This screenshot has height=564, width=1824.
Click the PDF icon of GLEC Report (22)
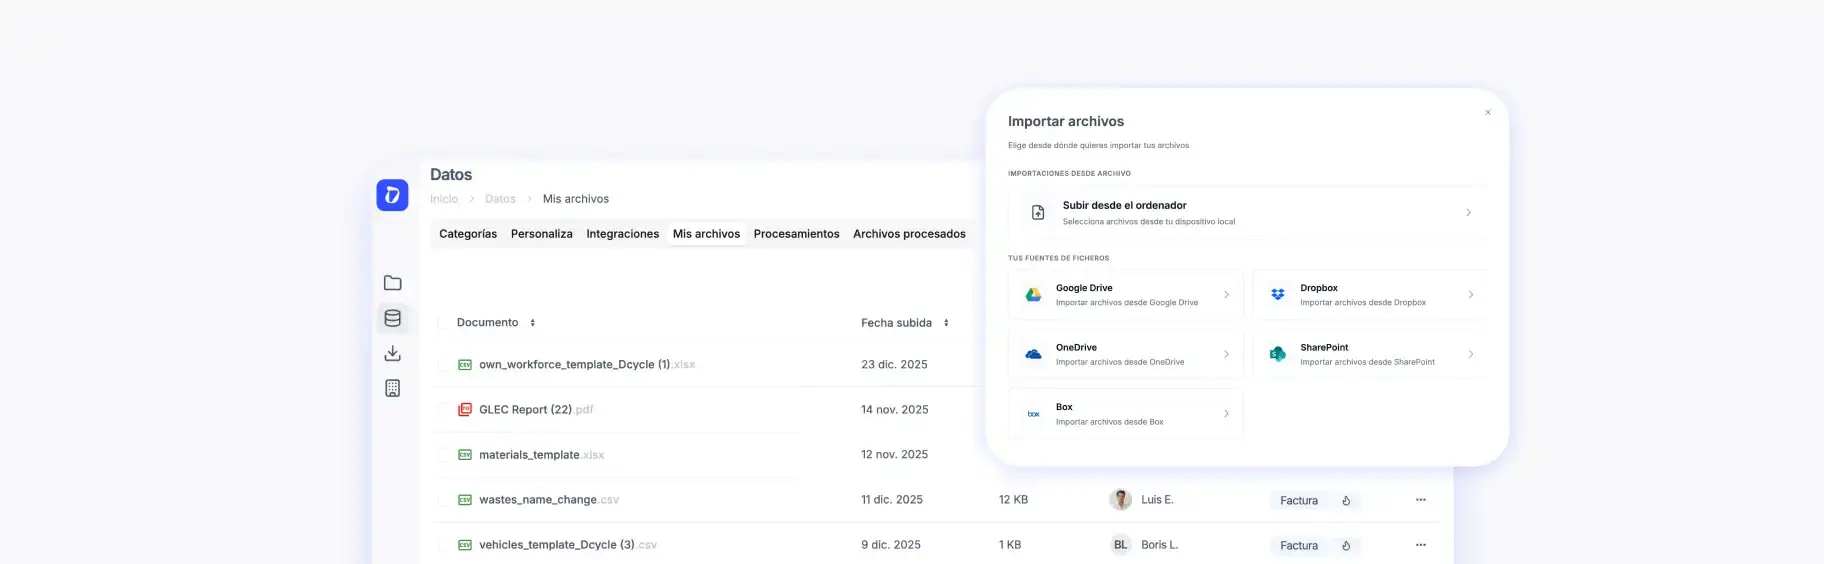(x=465, y=410)
